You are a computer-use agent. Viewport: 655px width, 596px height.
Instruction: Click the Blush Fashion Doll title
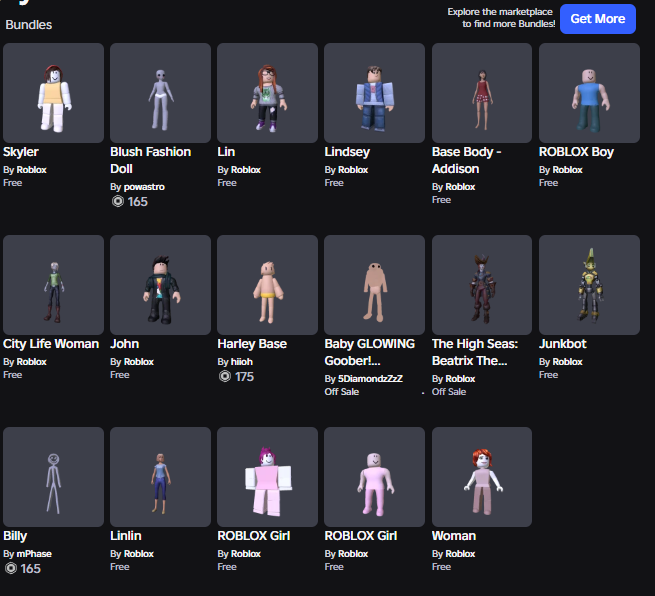(150, 160)
